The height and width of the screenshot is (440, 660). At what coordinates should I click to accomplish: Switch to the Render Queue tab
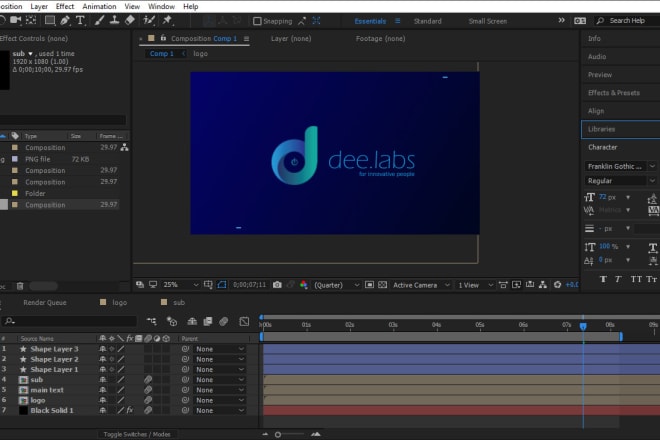pyautogui.click(x=45, y=302)
